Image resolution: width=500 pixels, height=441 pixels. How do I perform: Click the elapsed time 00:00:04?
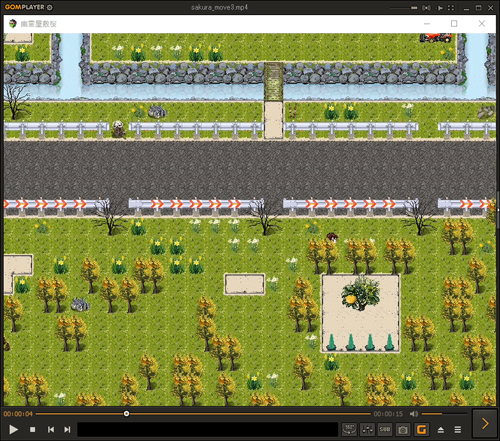[18, 414]
